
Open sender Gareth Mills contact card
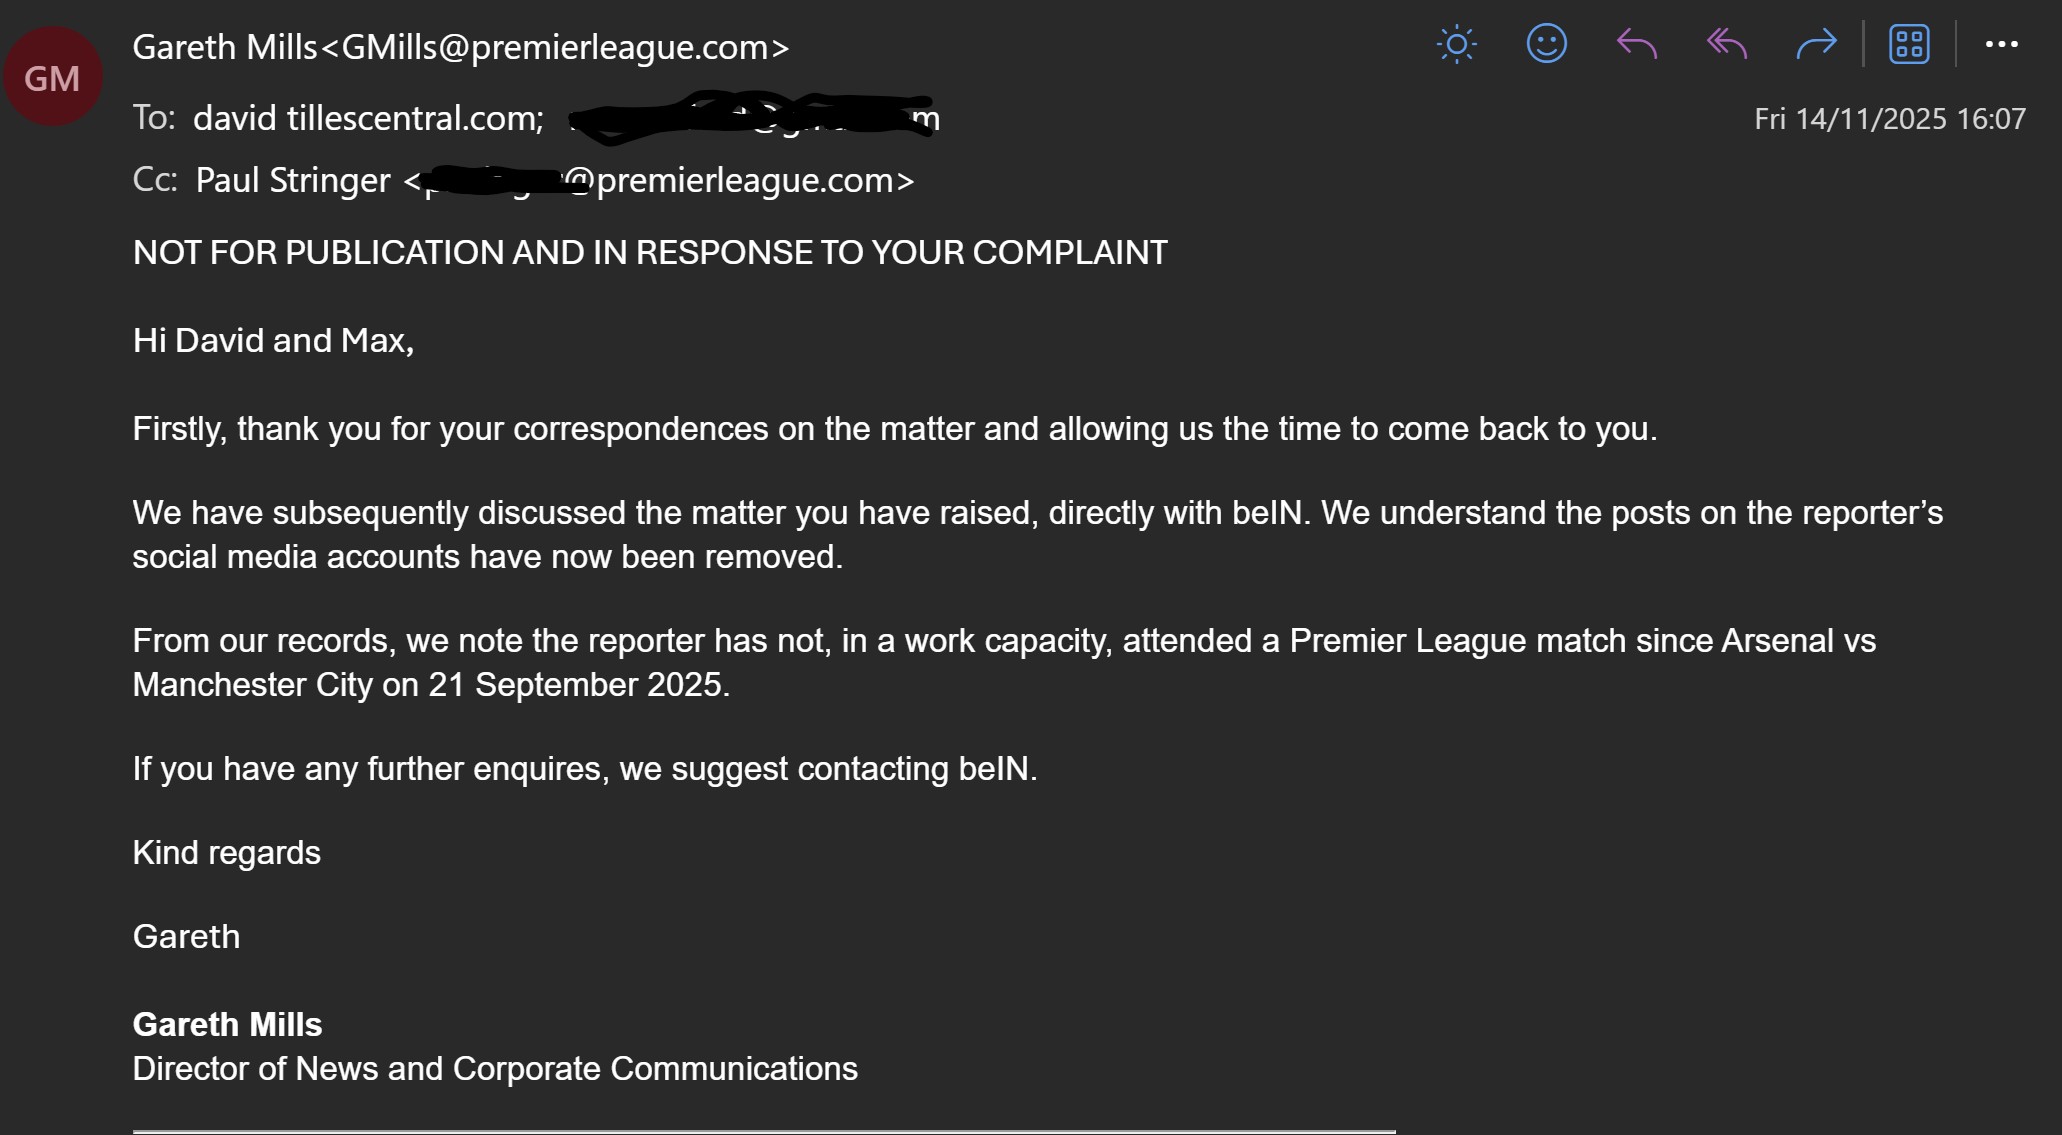(x=460, y=47)
